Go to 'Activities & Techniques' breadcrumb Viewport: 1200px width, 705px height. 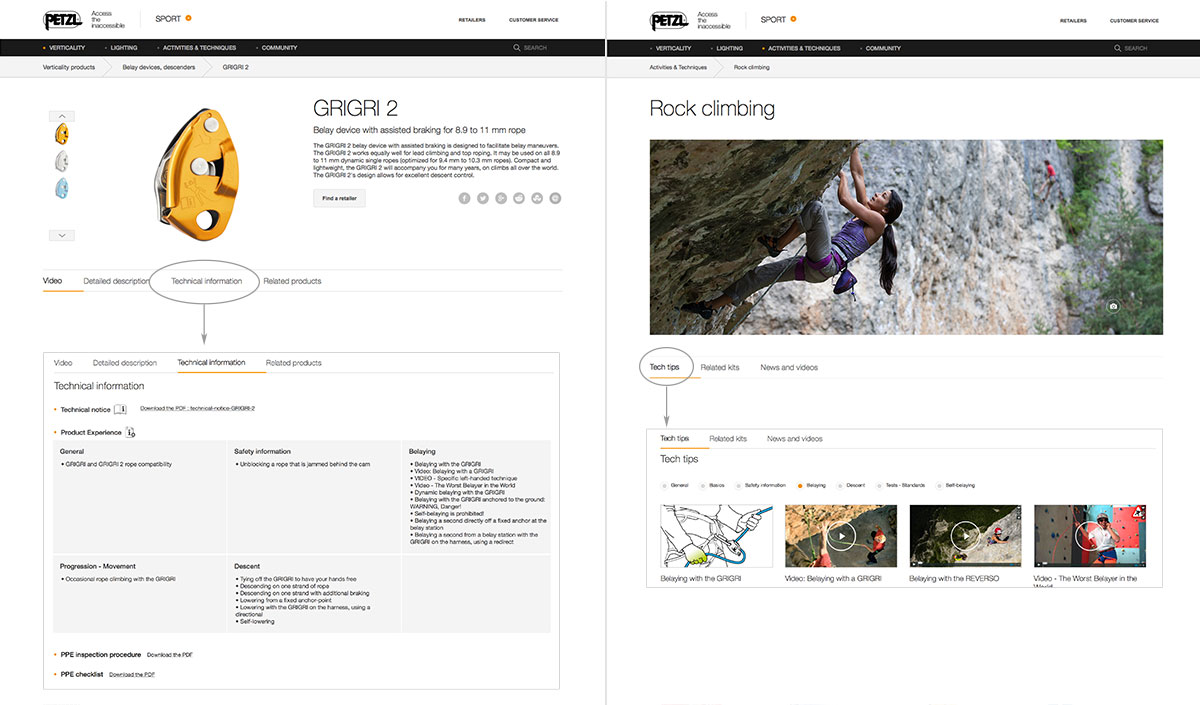pyautogui.click(x=678, y=67)
